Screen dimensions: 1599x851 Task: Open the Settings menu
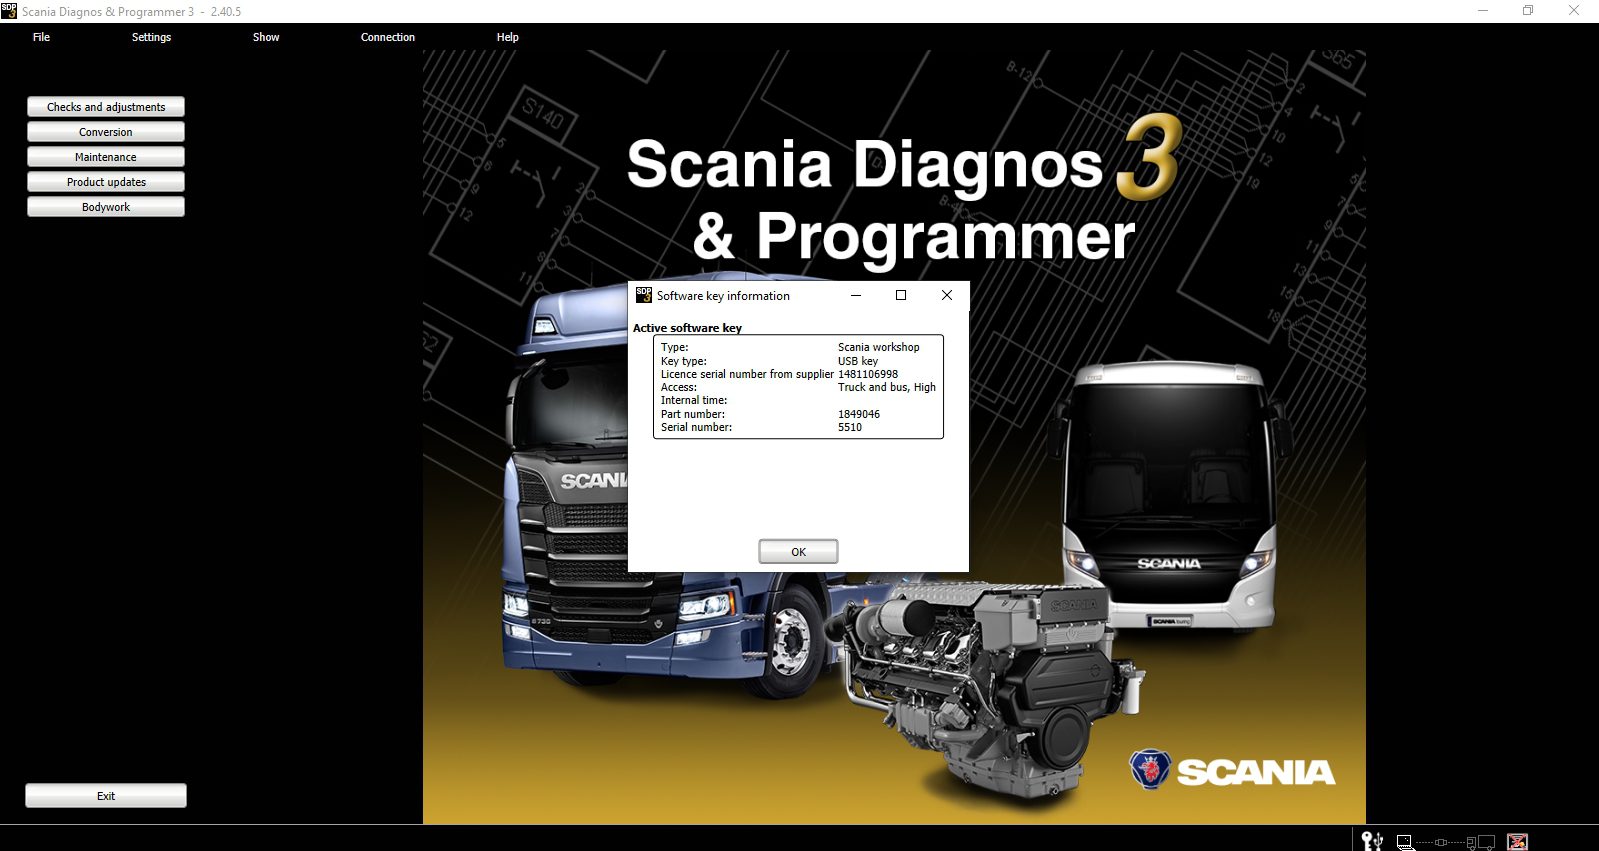[x=151, y=37]
